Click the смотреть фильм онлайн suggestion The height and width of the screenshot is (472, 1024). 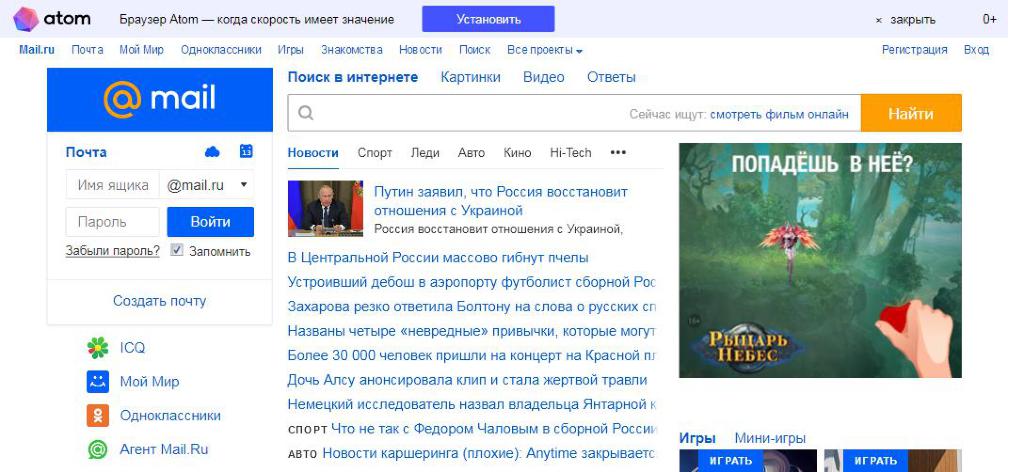pyautogui.click(x=780, y=114)
